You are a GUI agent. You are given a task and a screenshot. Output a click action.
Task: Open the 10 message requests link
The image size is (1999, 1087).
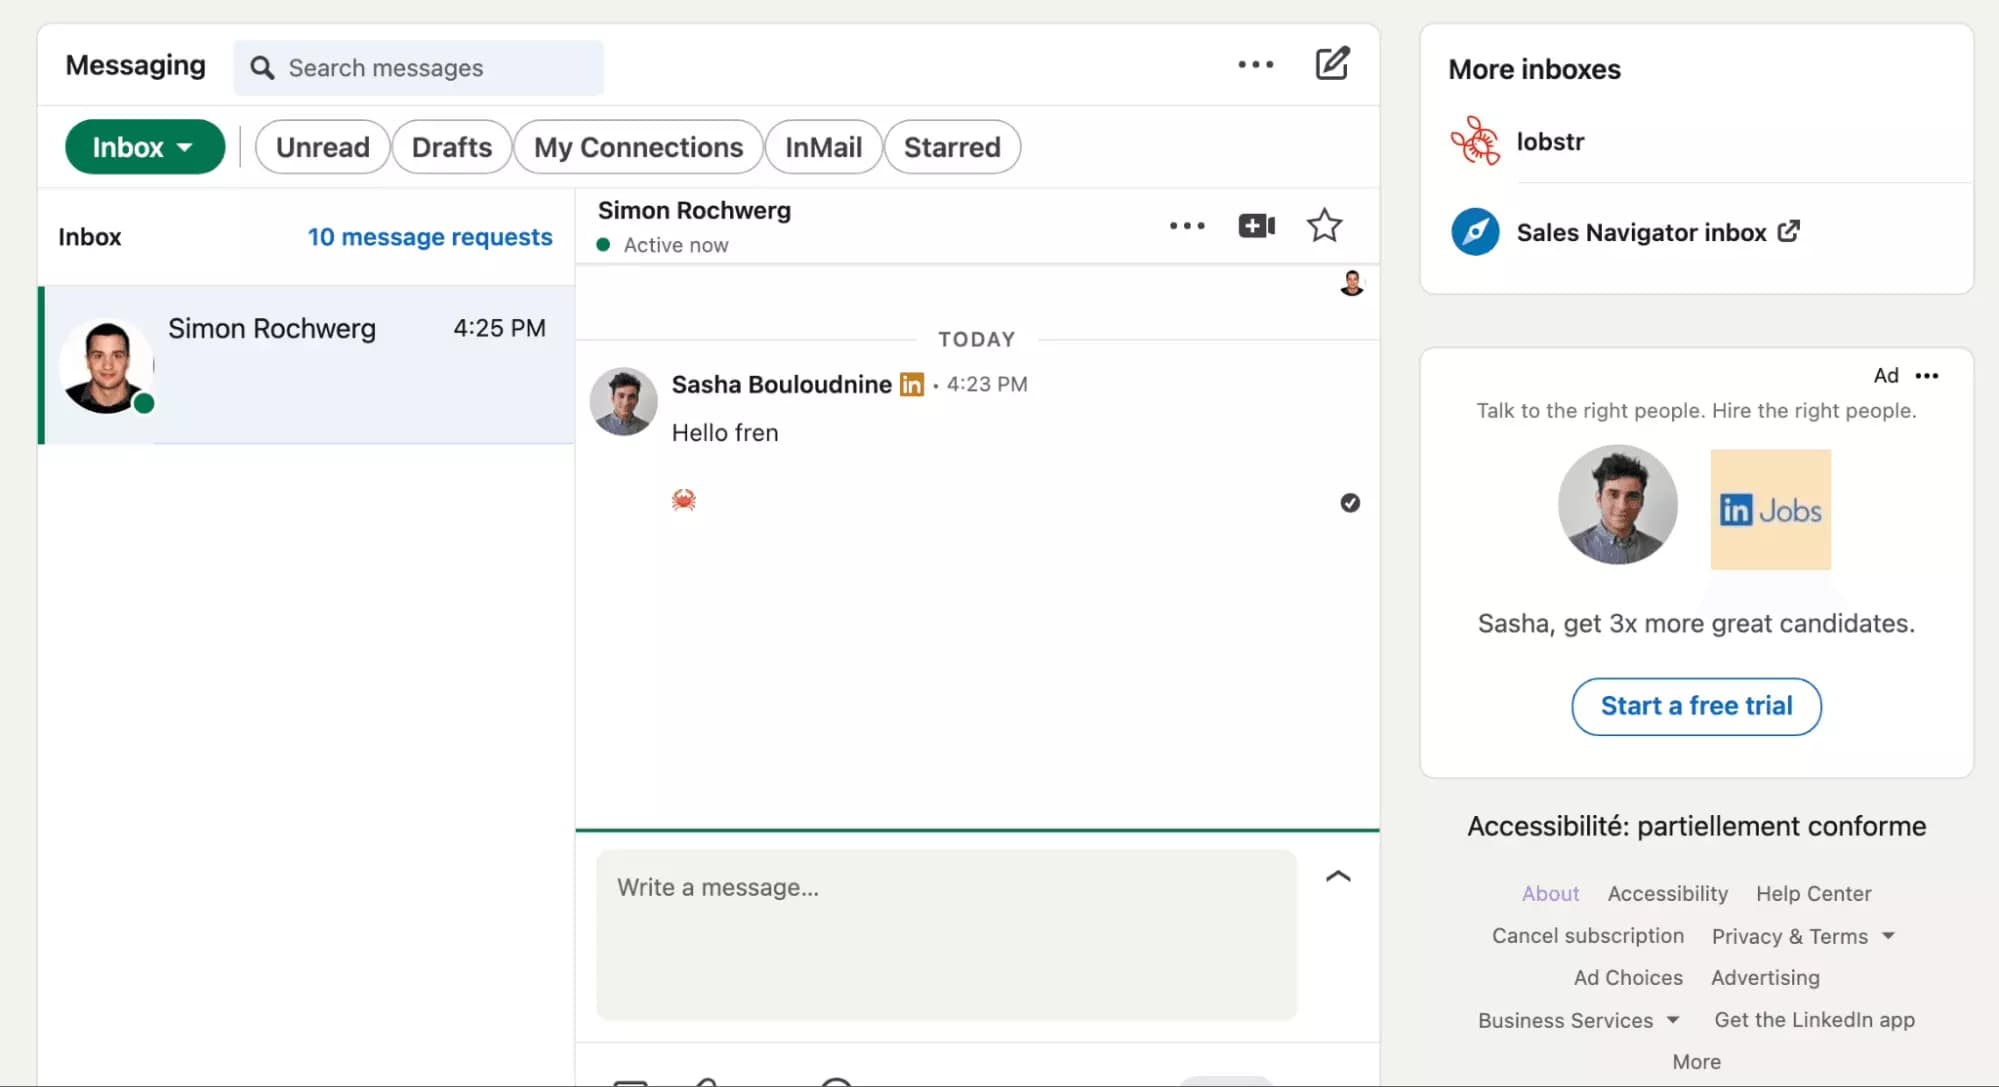430,237
